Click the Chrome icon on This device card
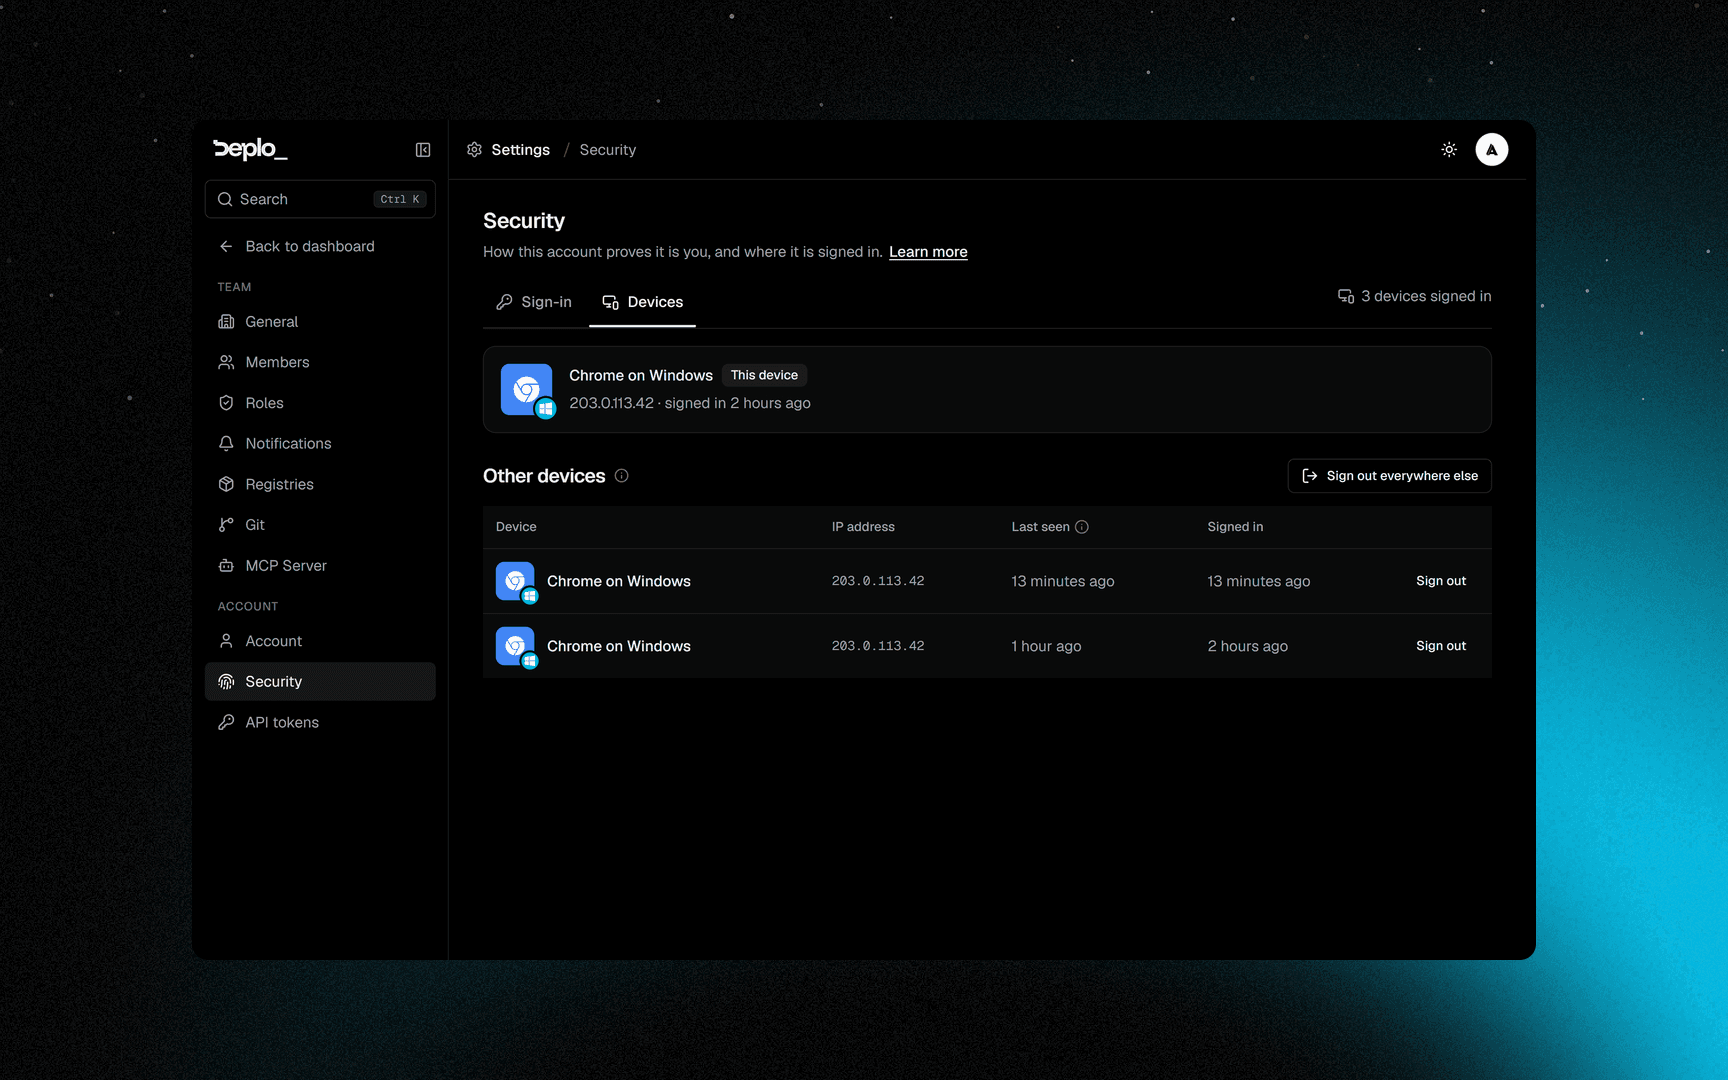 tap(527, 390)
